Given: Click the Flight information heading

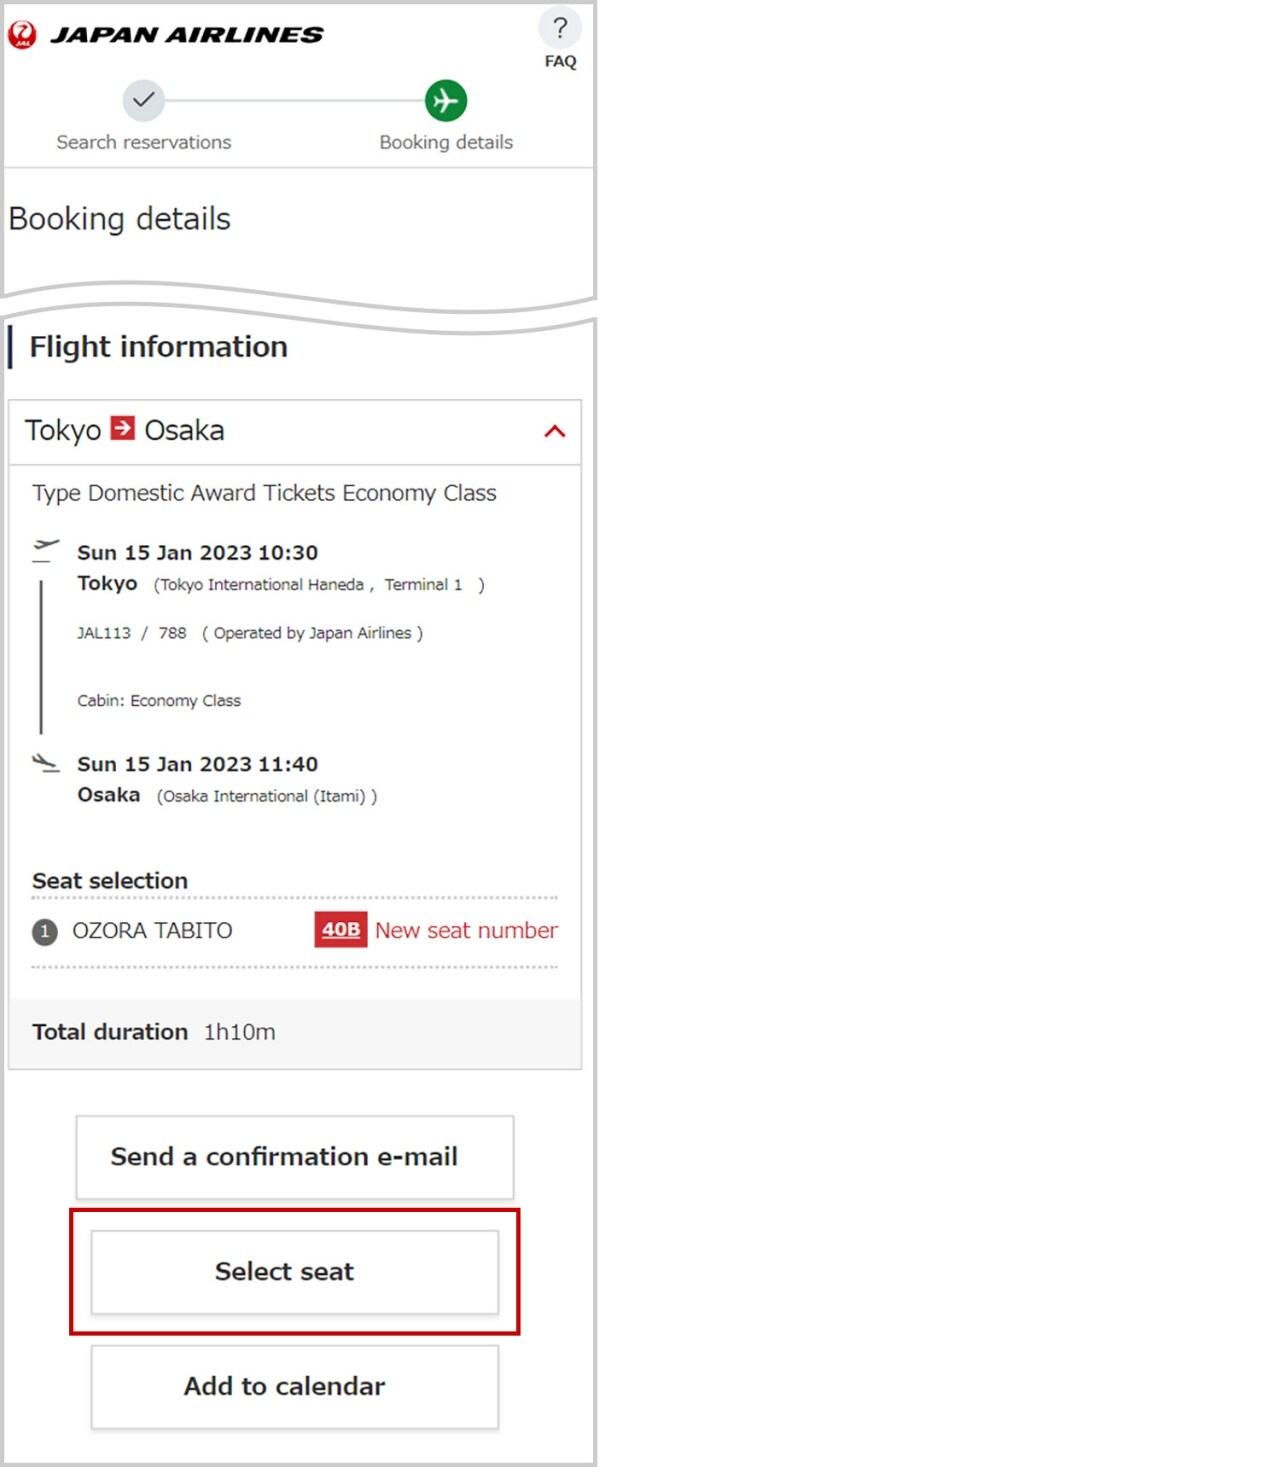Looking at the screenshot, I should point(158,347).
